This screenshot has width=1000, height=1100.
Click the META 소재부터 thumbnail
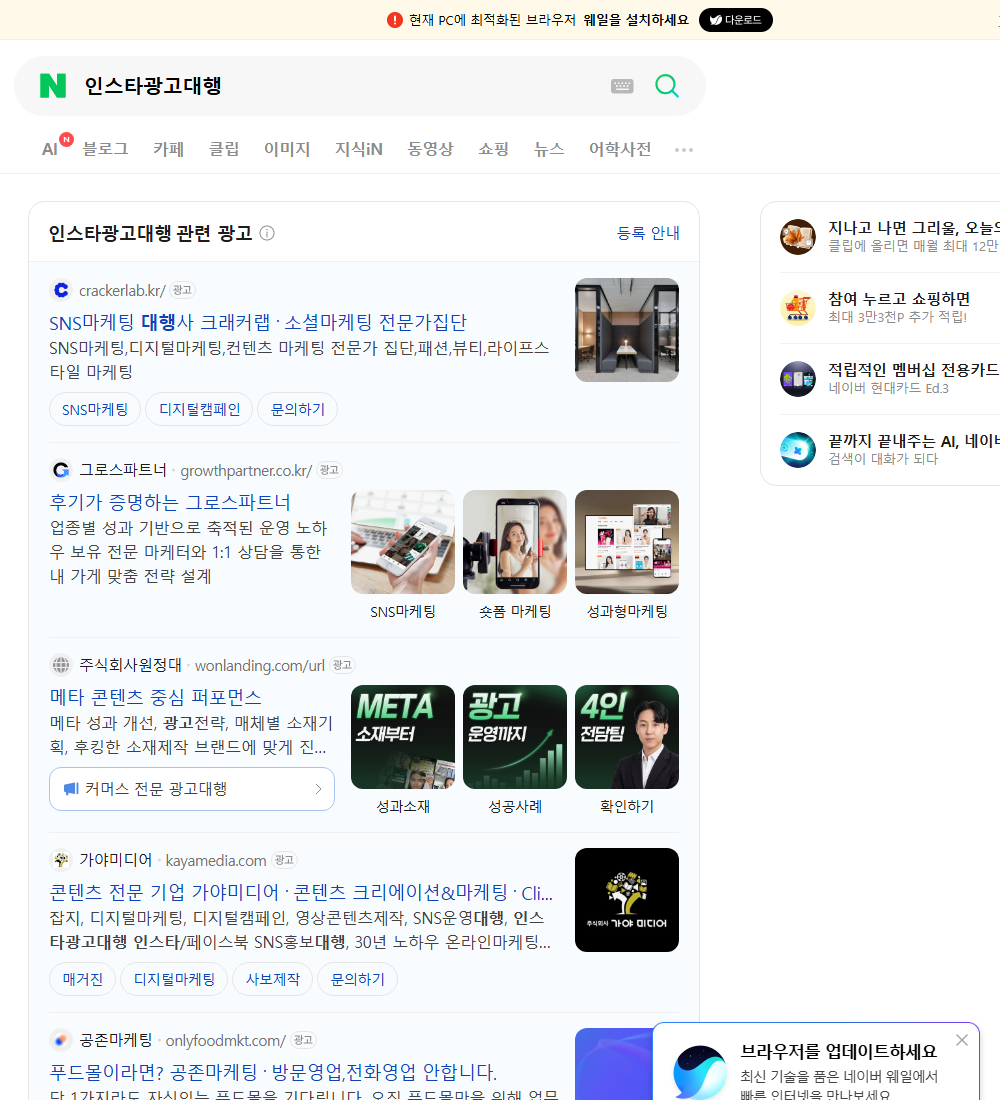coord(403,737)
